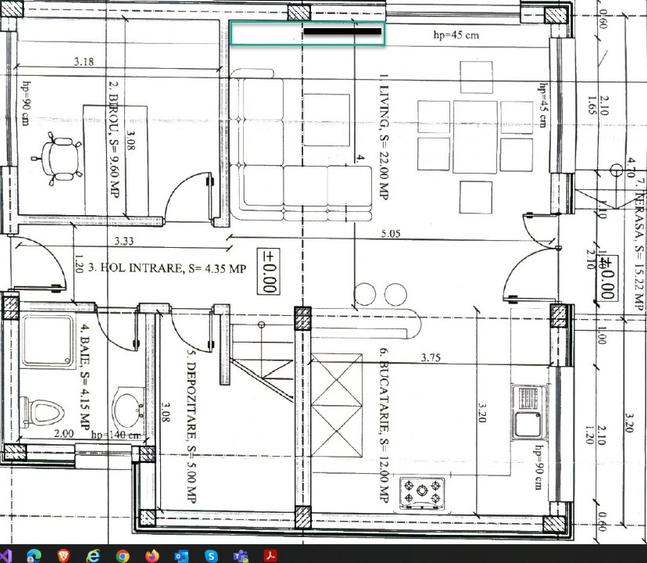Click the 'hp=90 cm' note in the birou

[26, 103]
